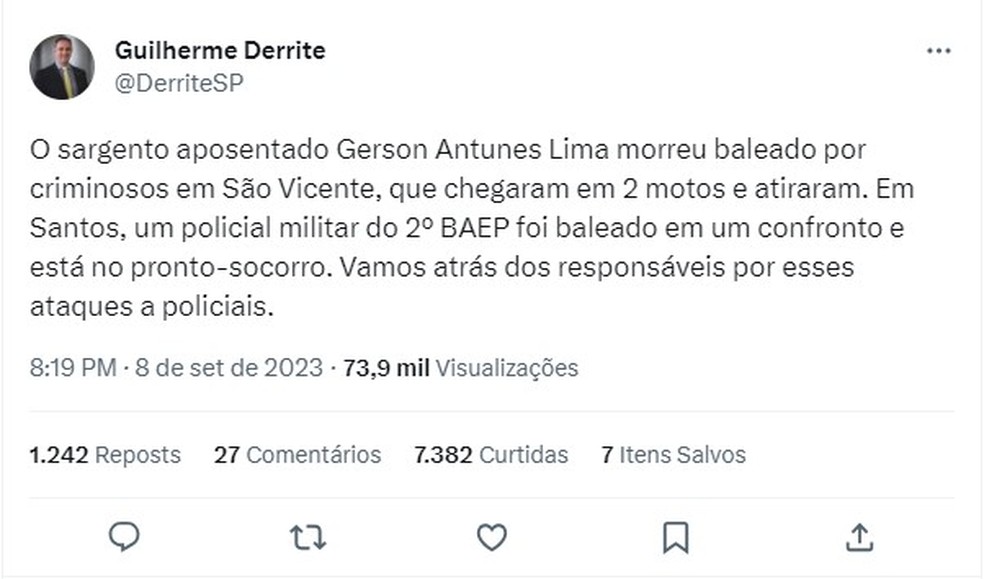Reply using the speech bubble icon
This screenshot has height=579, width=984.
pos(124,537)
